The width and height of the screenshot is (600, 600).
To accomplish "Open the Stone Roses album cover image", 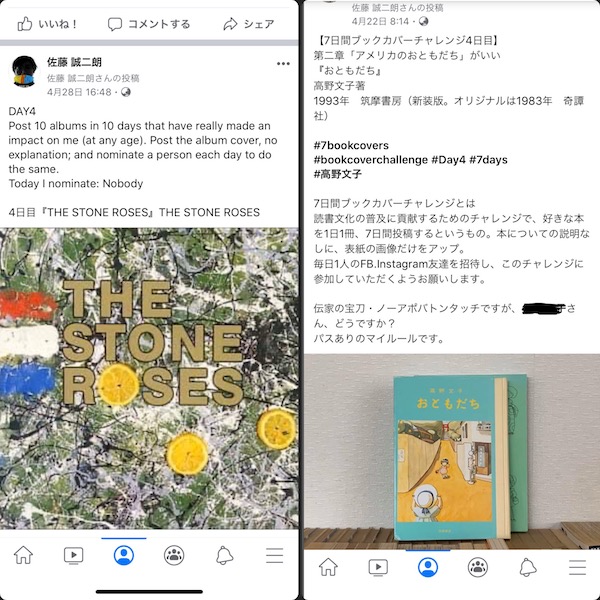I will [149, 378].
